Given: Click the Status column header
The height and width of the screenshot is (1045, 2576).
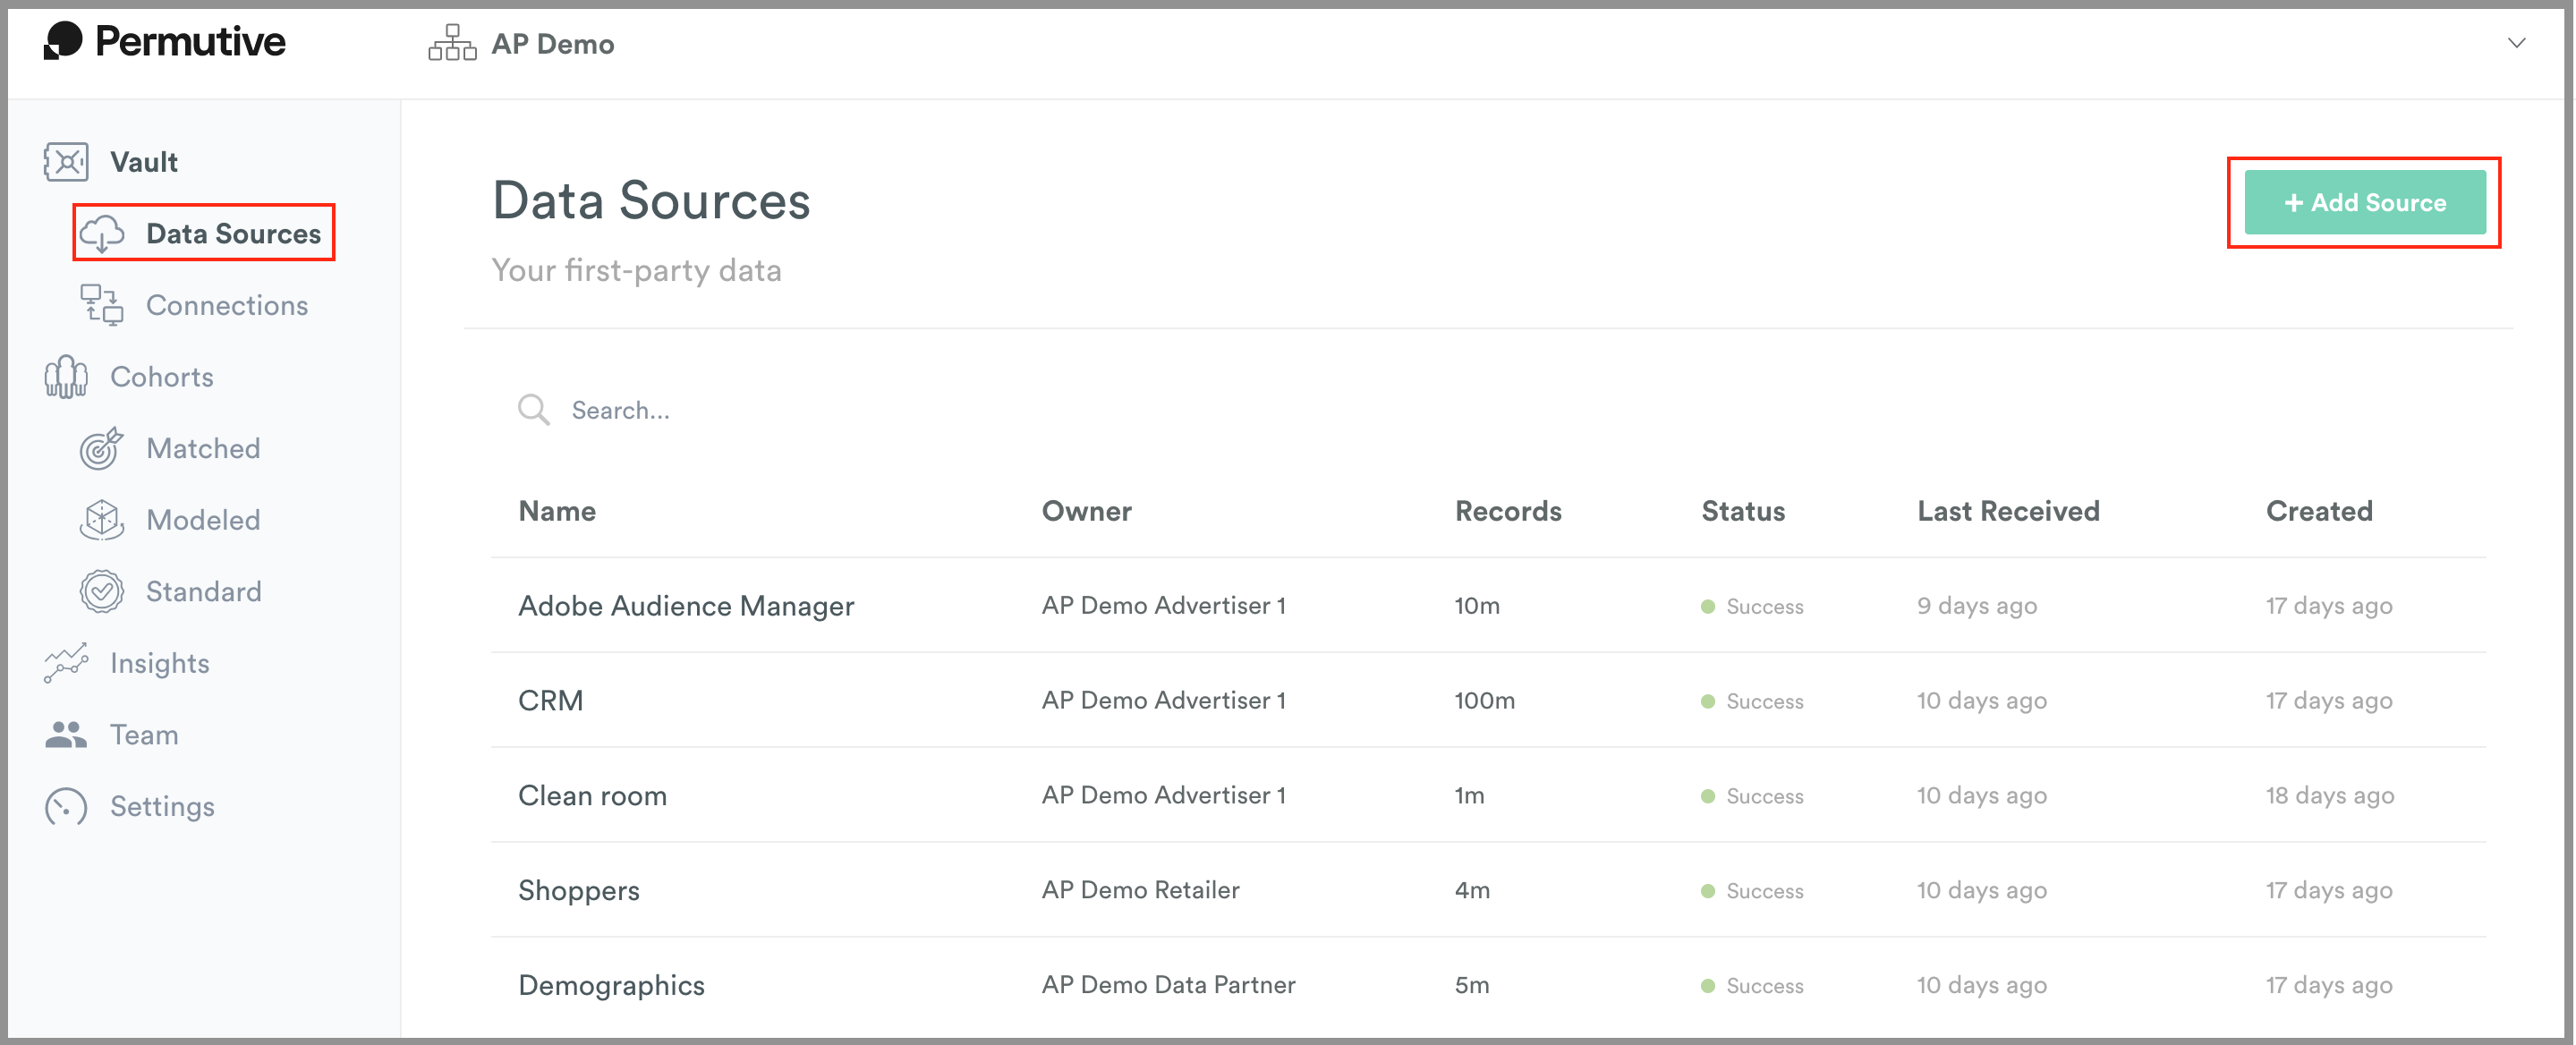Looking at the screenshot, I should 1743,511.
